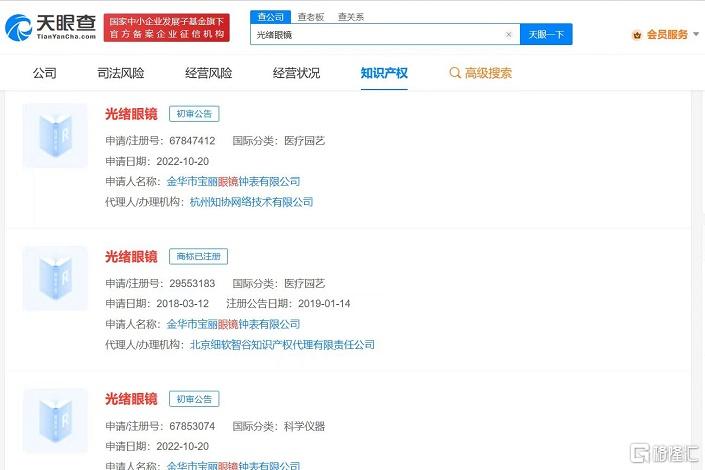Select the 查关系 search tab
Image resolution: width=705 pixels, height=470 pixels.
pyautogui.click(x=351, y=17)
